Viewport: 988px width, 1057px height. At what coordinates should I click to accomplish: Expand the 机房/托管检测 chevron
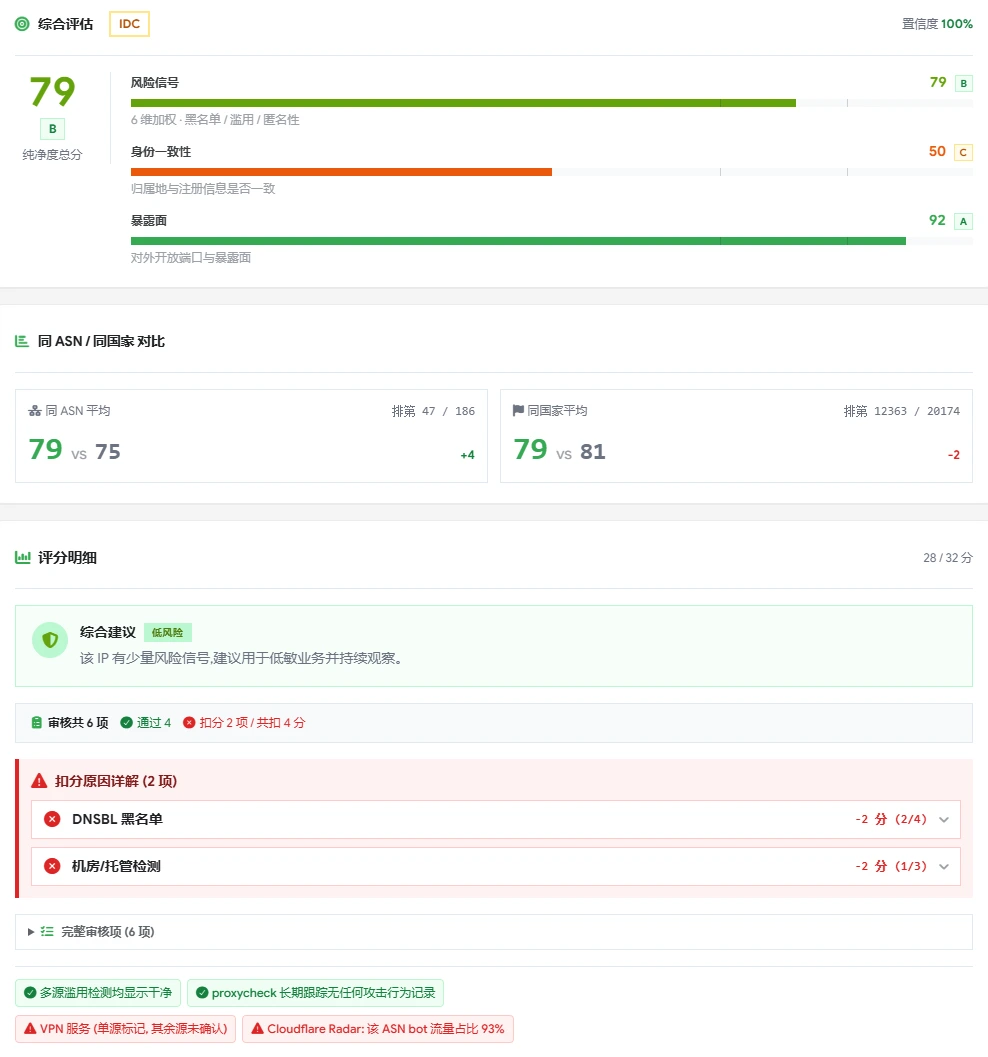[x=944, y=867]
